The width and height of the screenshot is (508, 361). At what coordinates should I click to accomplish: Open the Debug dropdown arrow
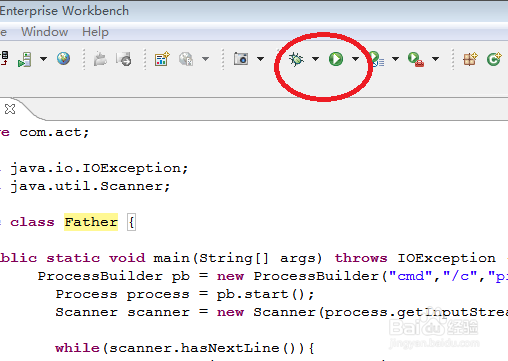pyautogui.click(x=315, y=59)
